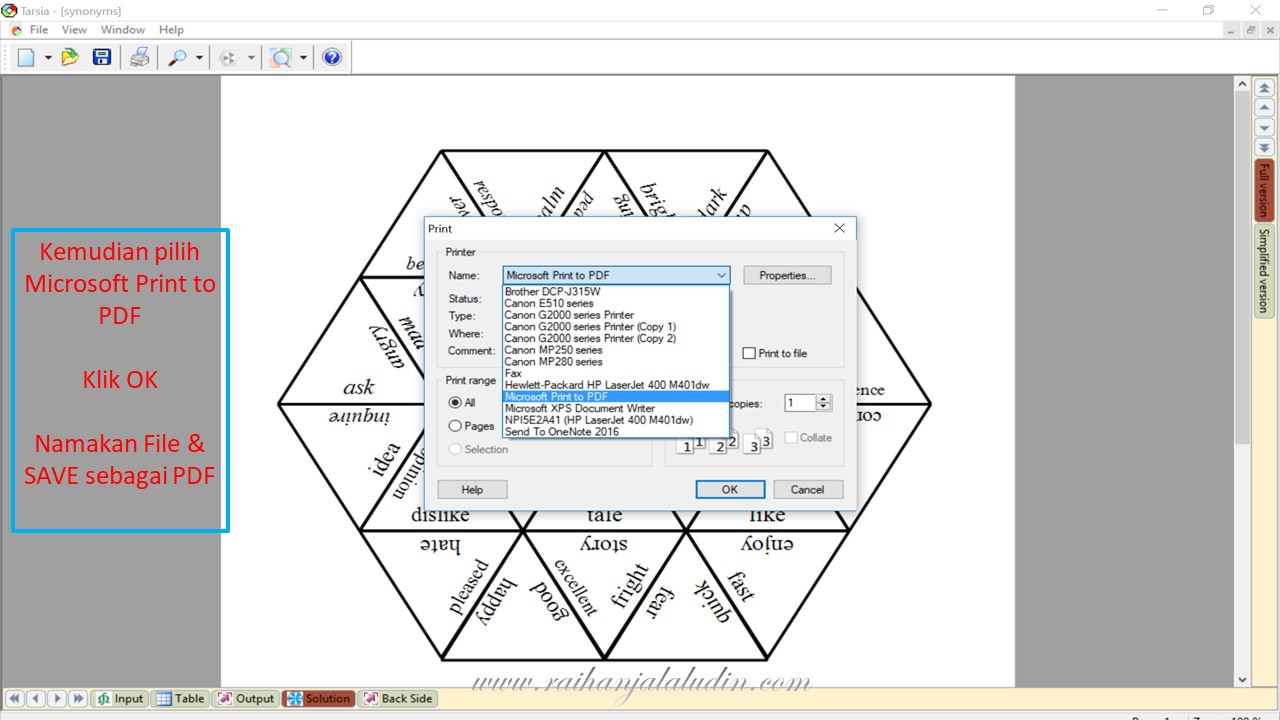Open the dropdown arrow beside New document

point(48,58)
